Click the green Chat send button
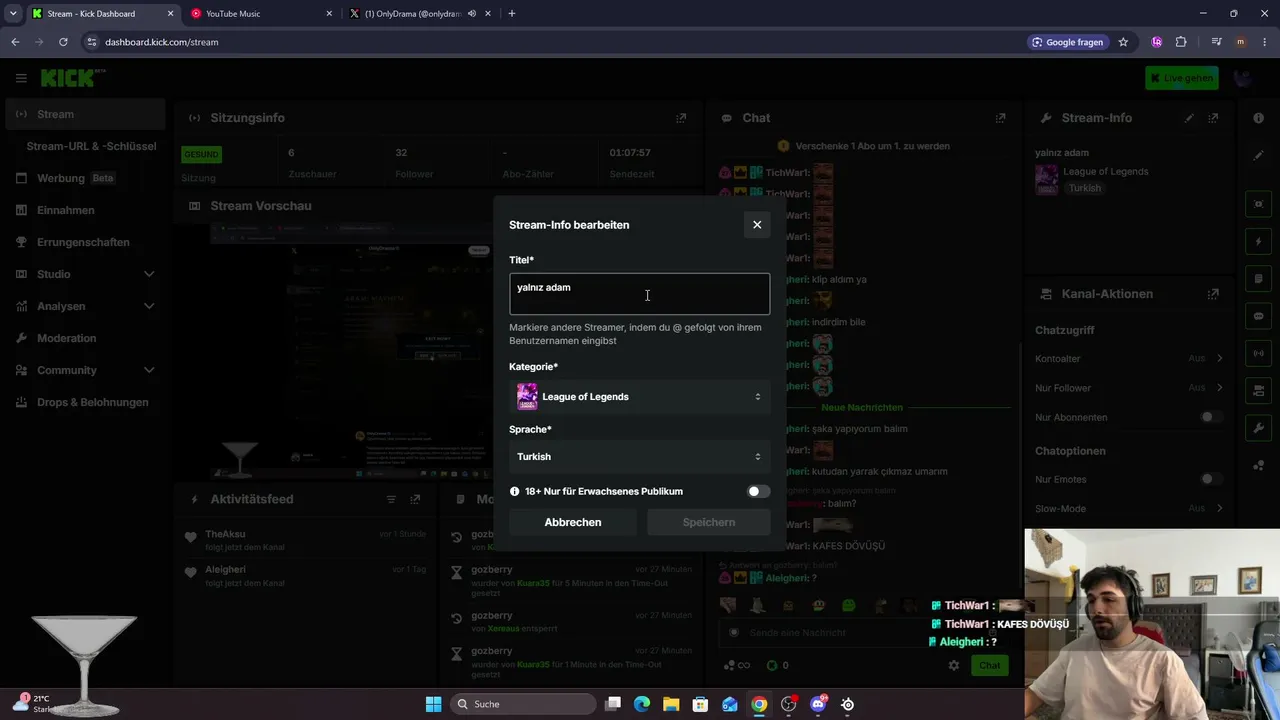The height and width of the screenshot is (720, 1280). (989, 665)
